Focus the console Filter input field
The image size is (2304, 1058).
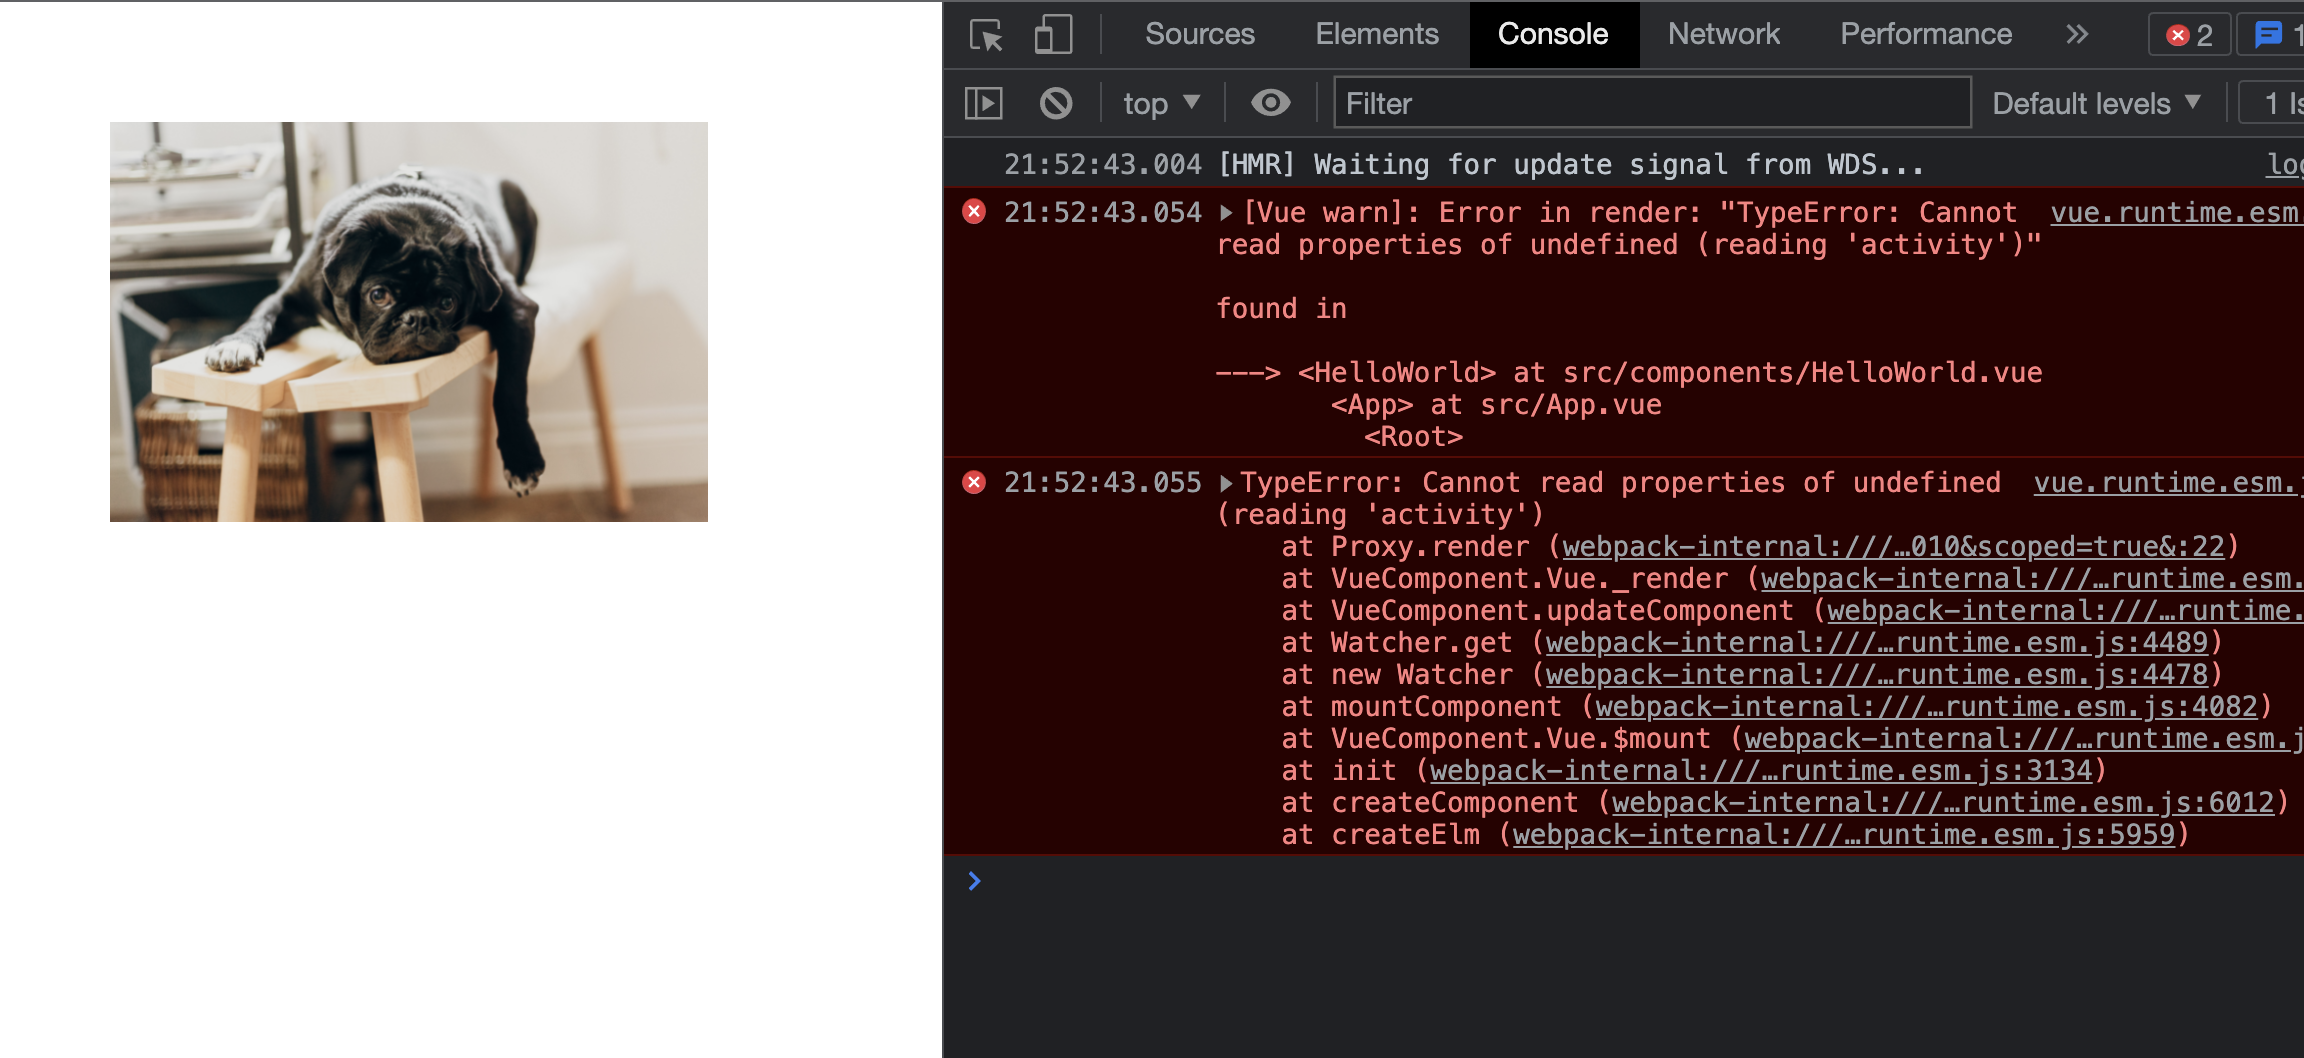[1652, 103]
